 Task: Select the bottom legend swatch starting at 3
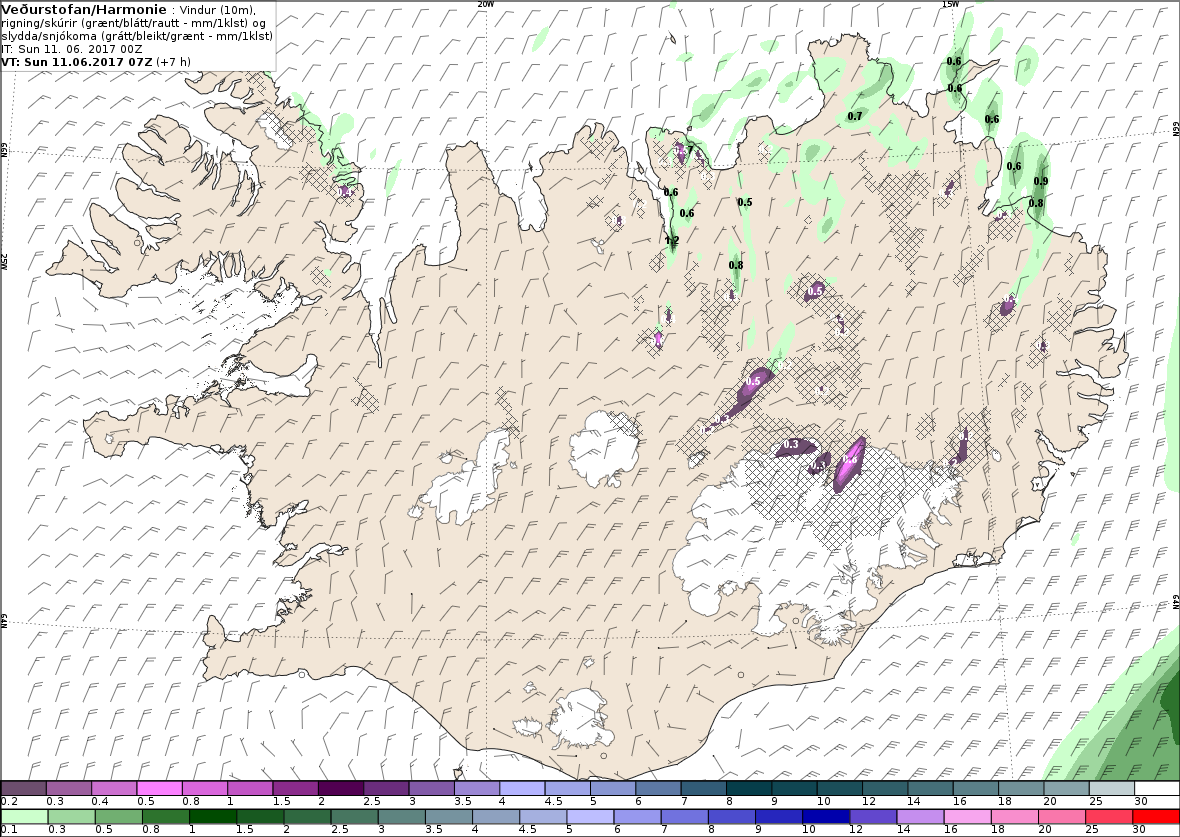(x=402, y=817)
